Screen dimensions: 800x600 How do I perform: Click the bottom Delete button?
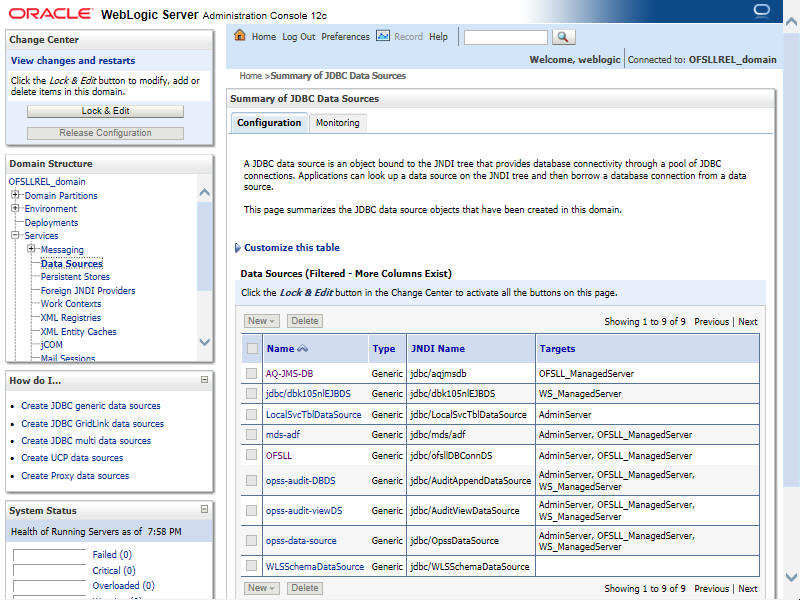tap(305, 588)
